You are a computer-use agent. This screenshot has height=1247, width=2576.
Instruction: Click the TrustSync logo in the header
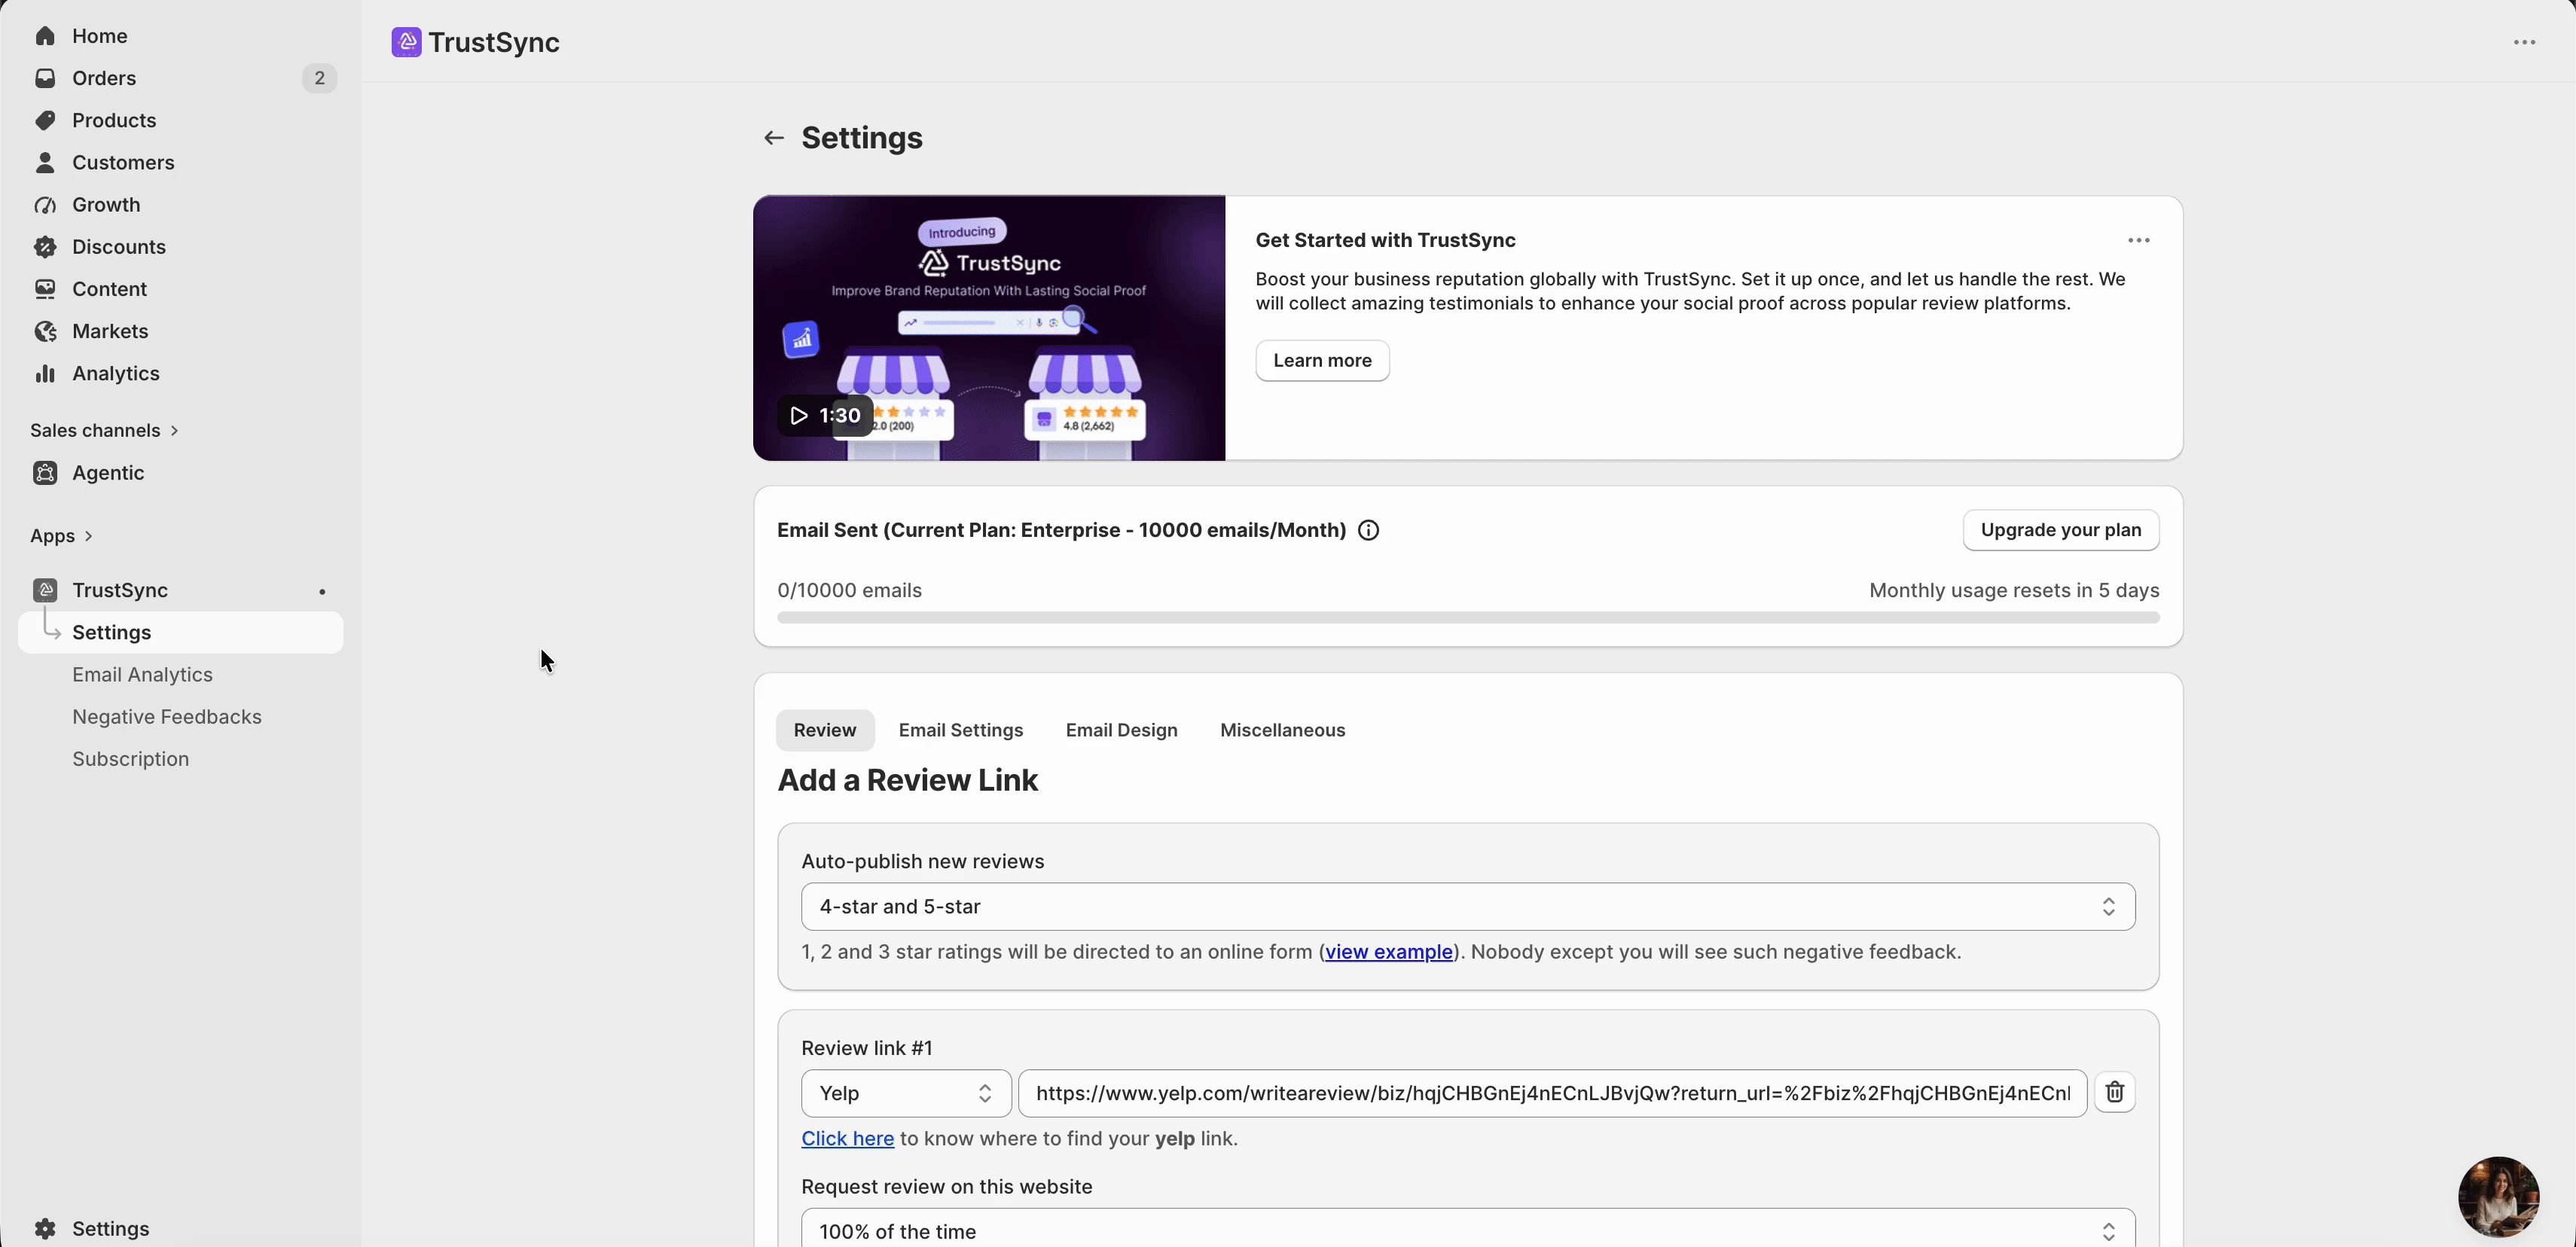pos(406,42)
